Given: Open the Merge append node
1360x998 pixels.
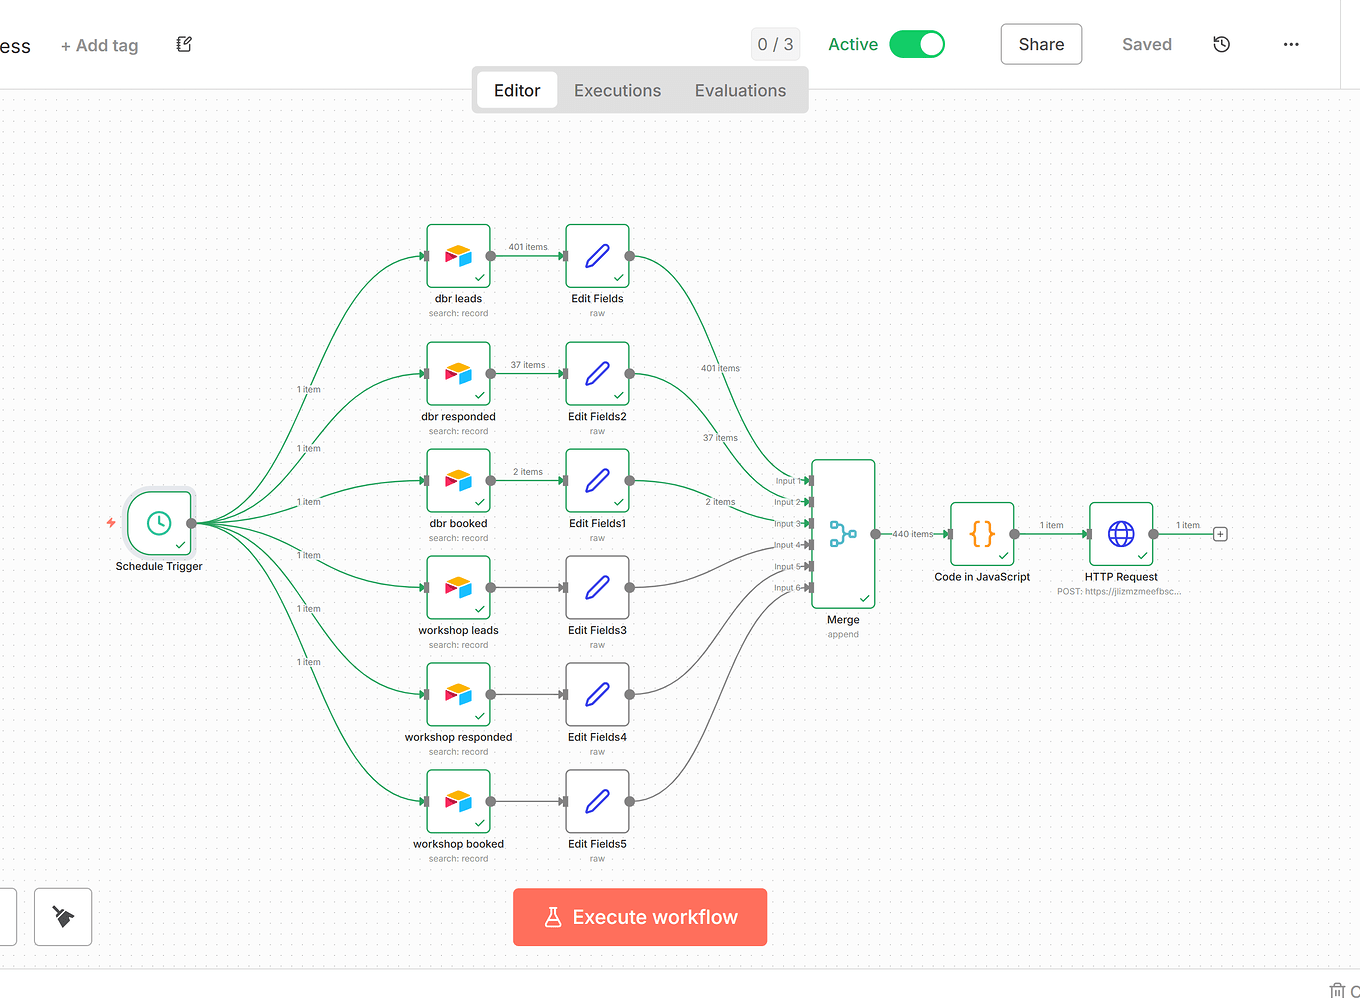Looking at the screenshot, I should pos(843,532).
